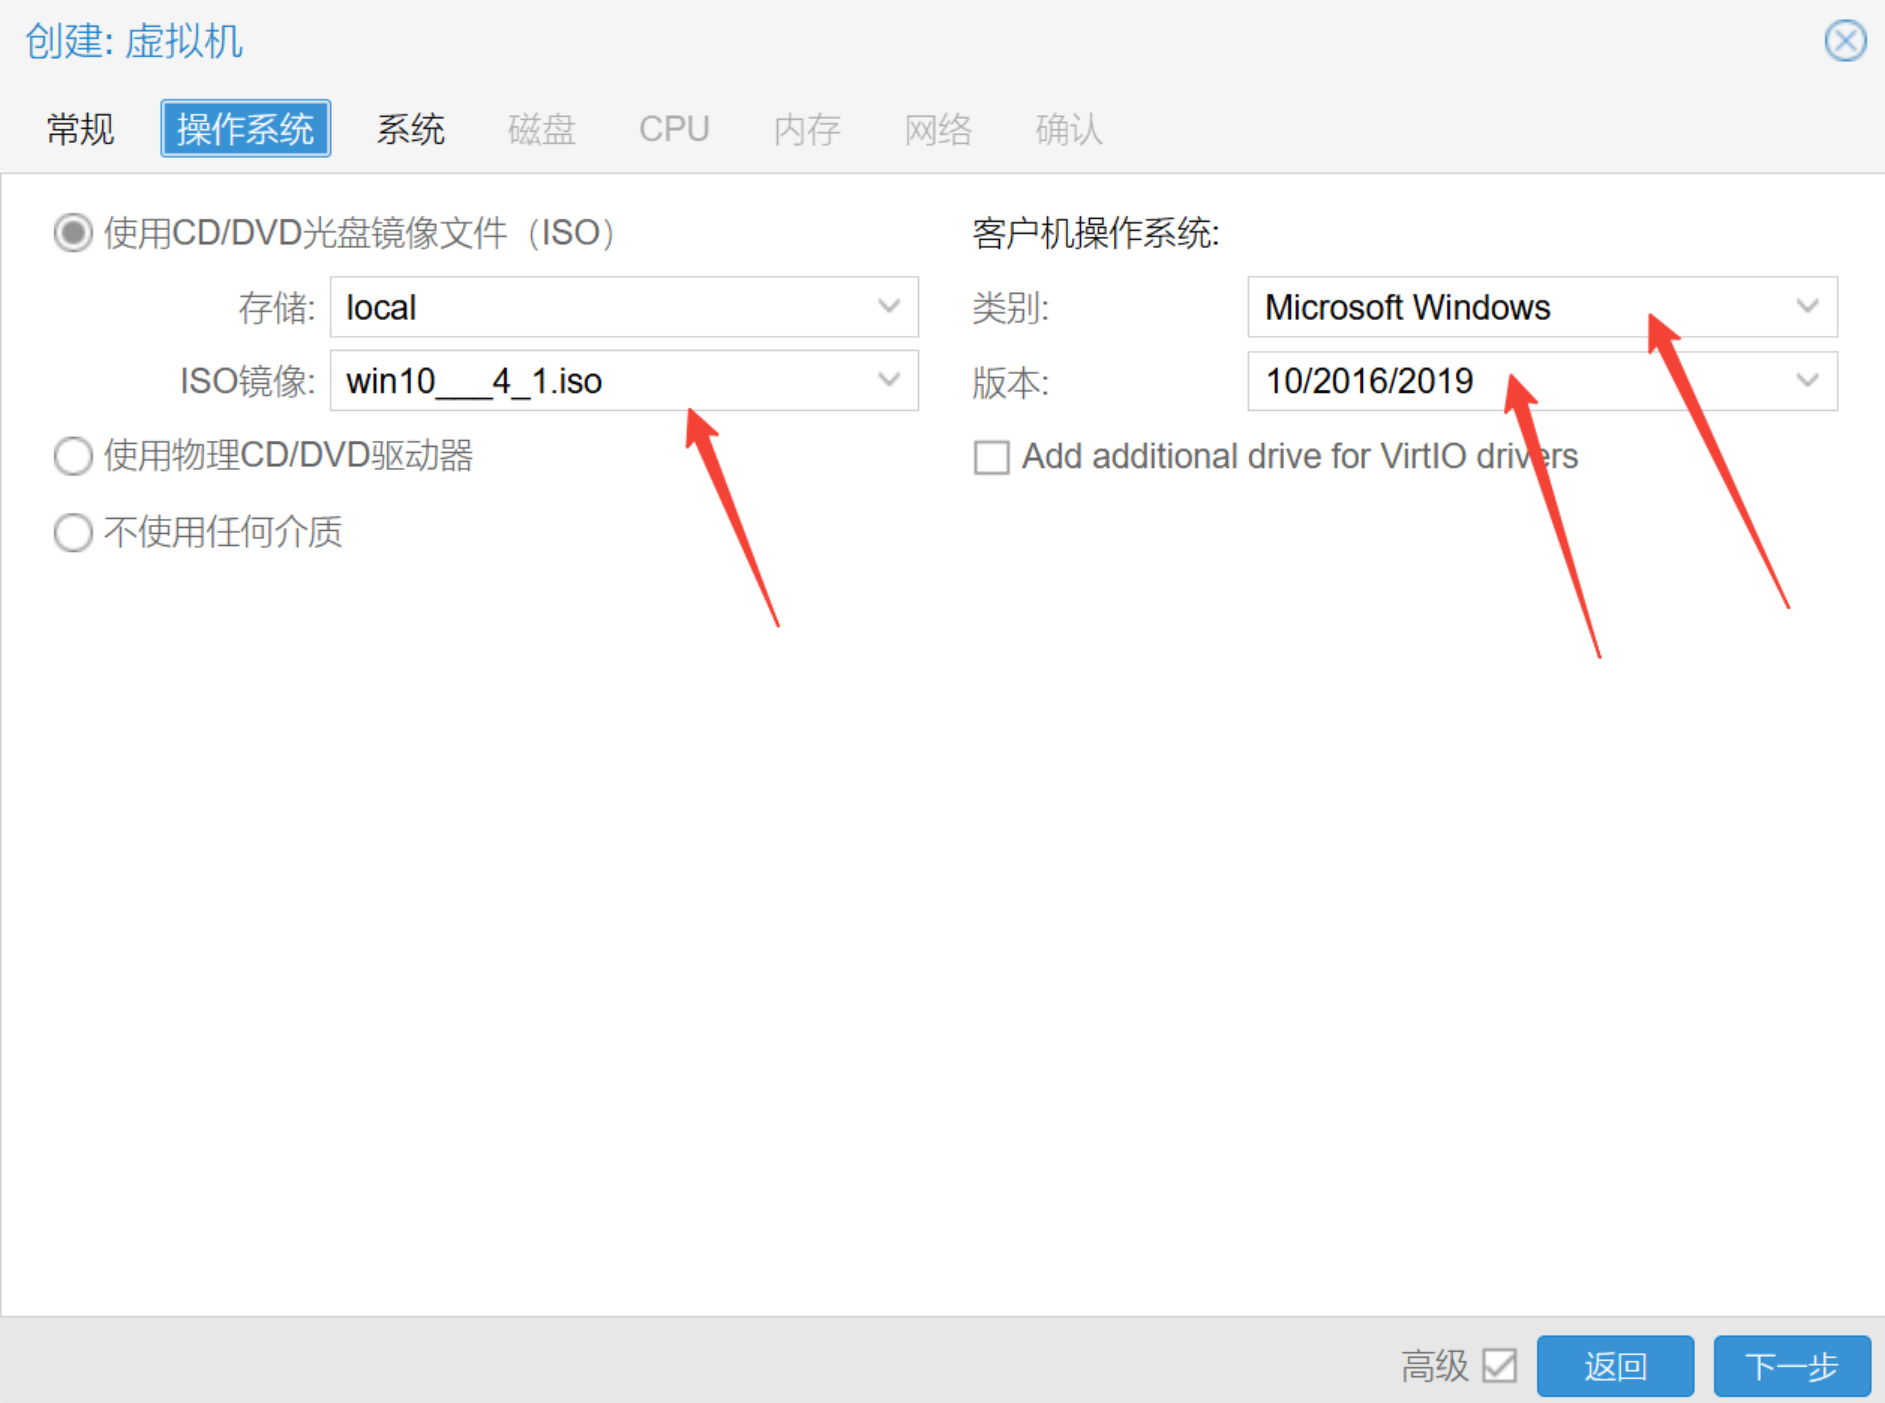Toggle the 高级 advanced checkbox
Image resolution: width=1885 pixels, height=1403 pixels.
(x=1499, y=1365)
